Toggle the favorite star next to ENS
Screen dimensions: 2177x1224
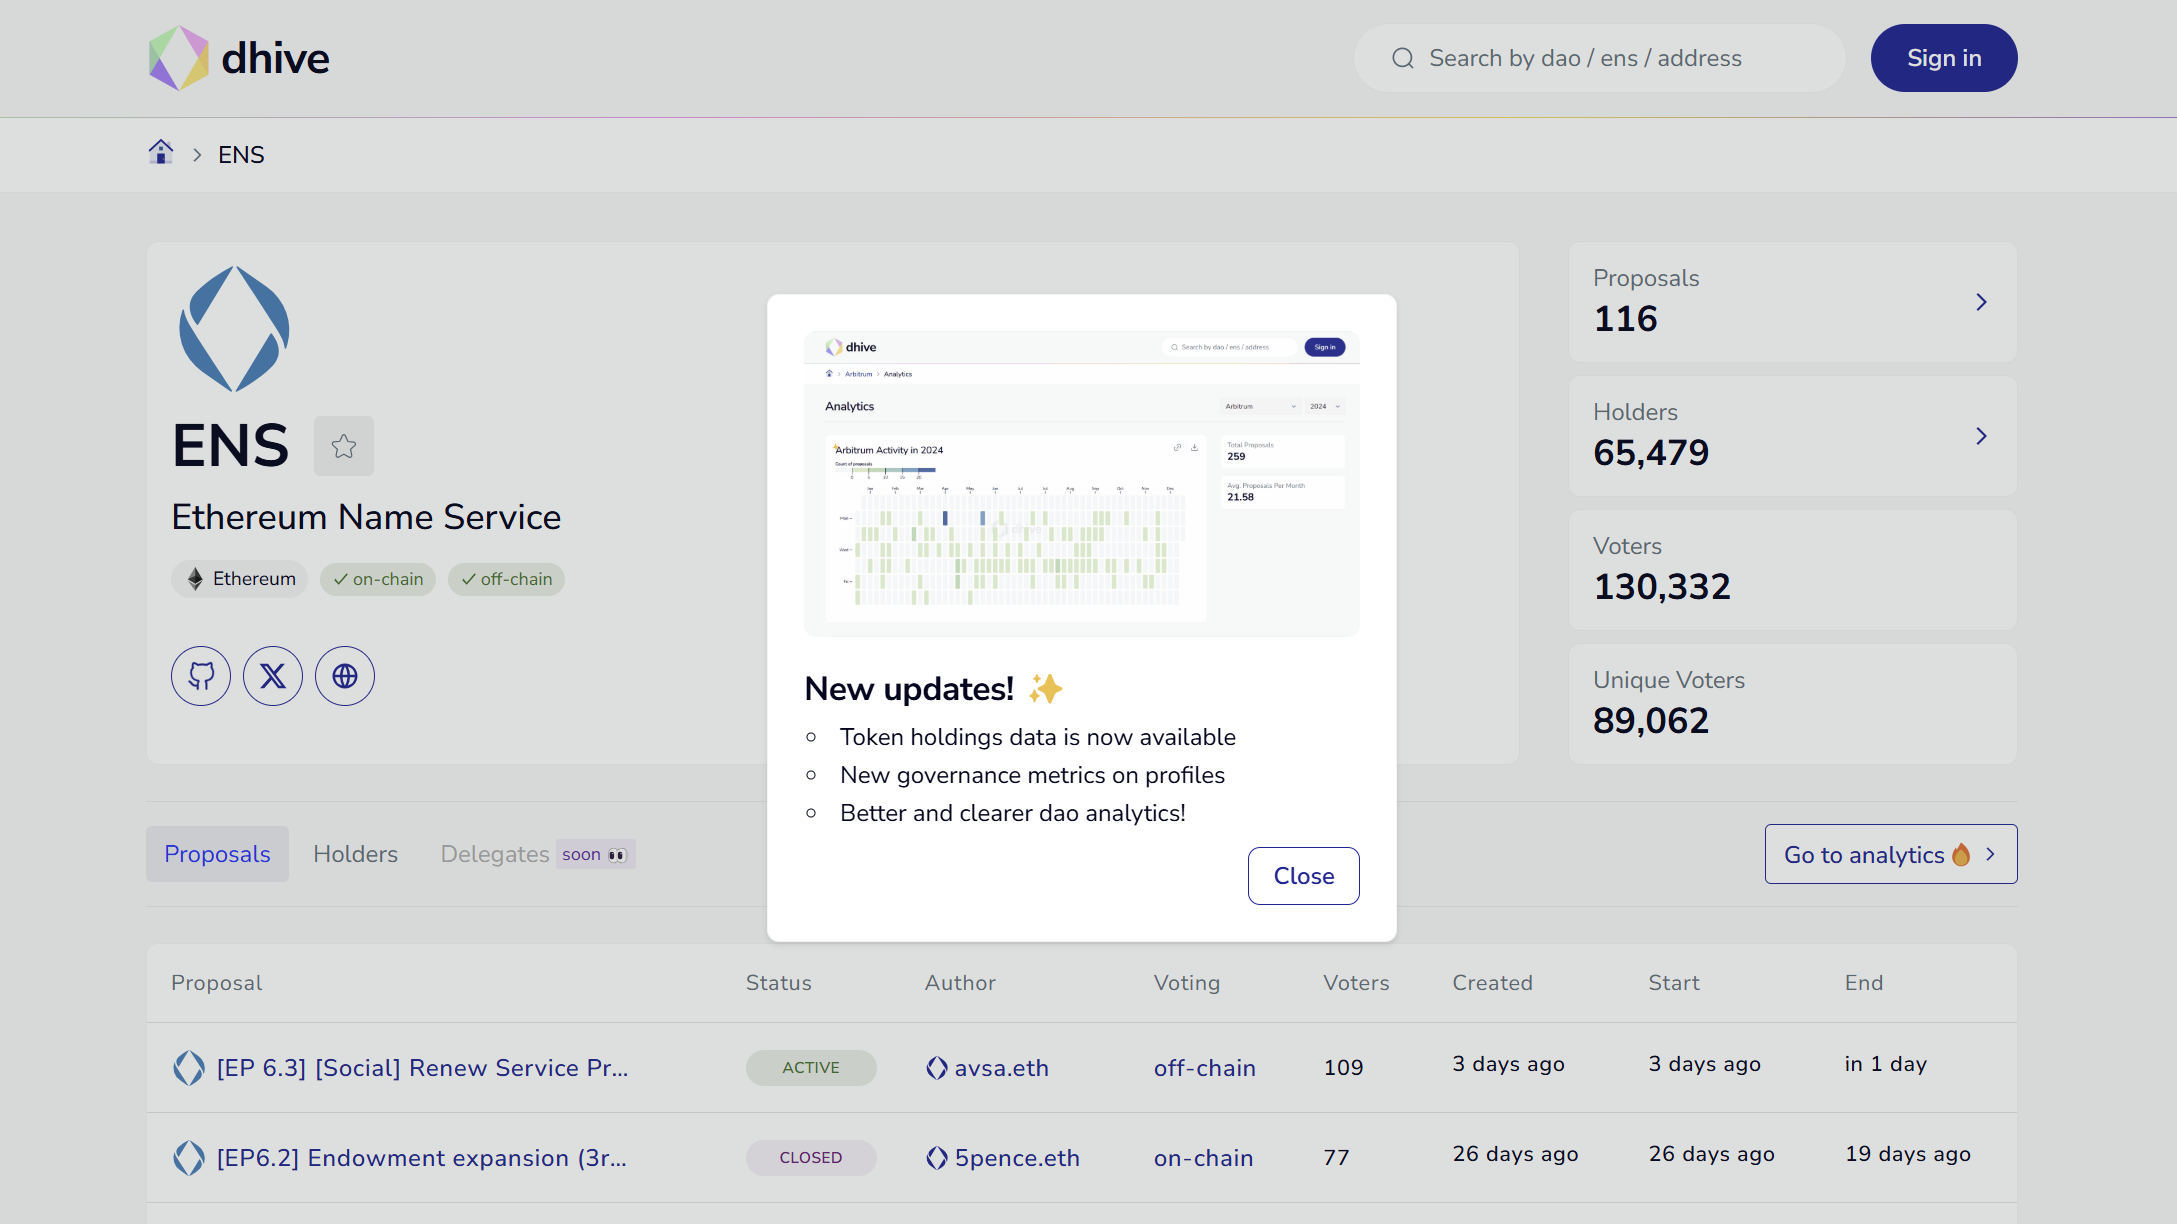point(344,446)
